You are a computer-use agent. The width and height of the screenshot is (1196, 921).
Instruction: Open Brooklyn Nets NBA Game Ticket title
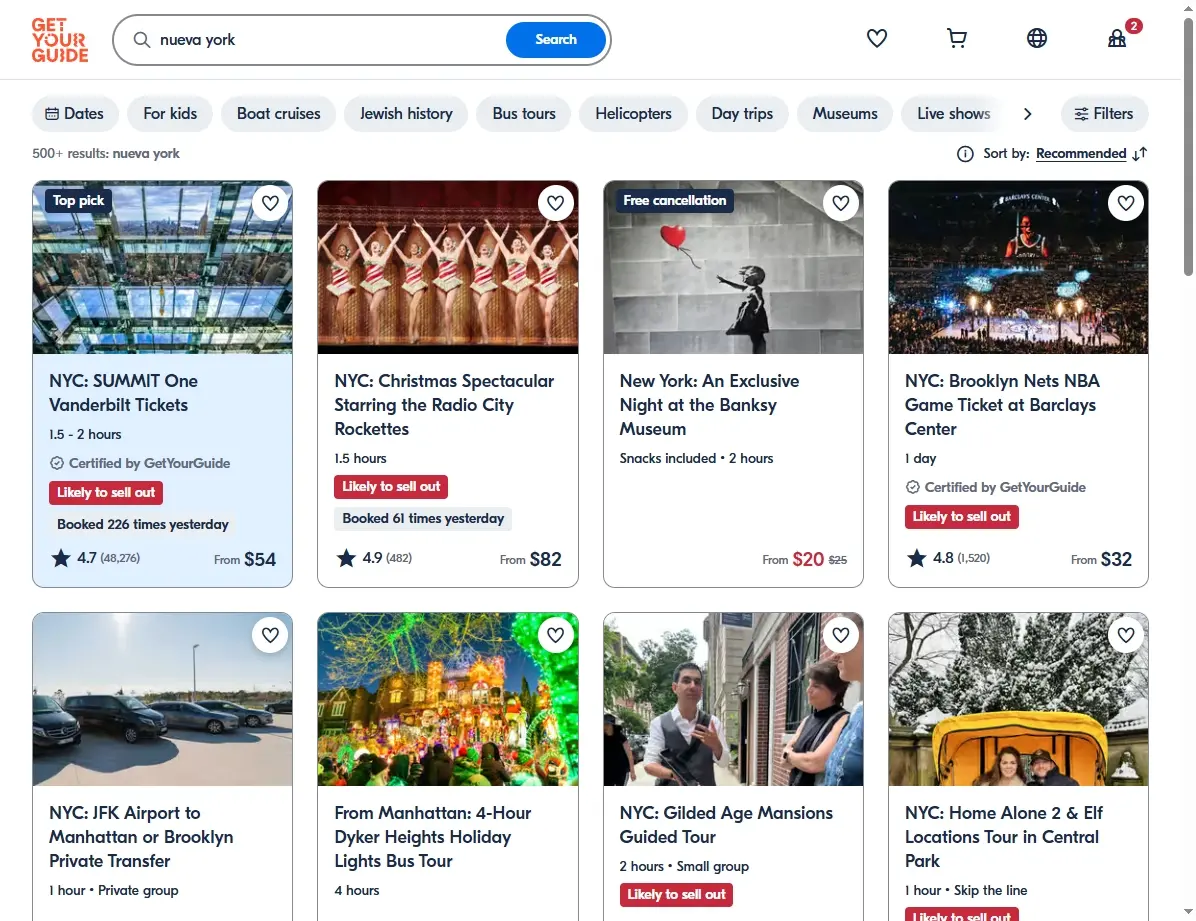point(1002,405)
